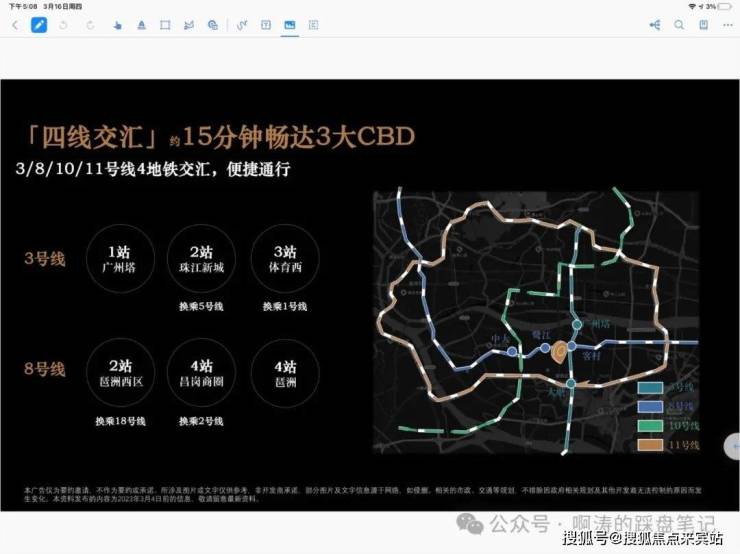Open the bookmarks panel
The height and width of the screenshot is (554, 740).
tap(702, 25)
